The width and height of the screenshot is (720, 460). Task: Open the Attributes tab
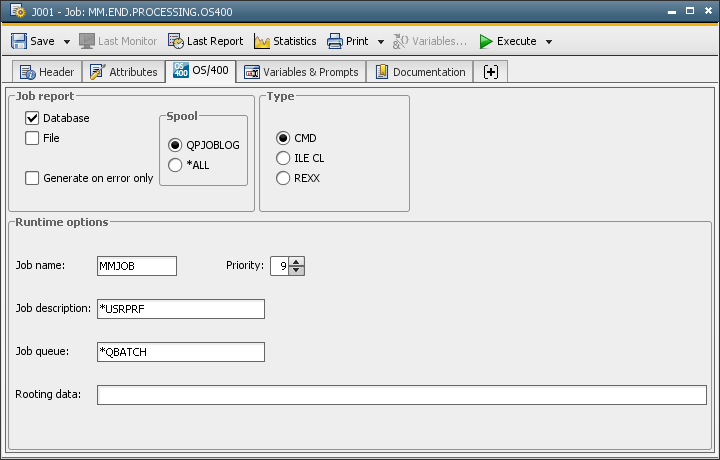coord(124,72)
